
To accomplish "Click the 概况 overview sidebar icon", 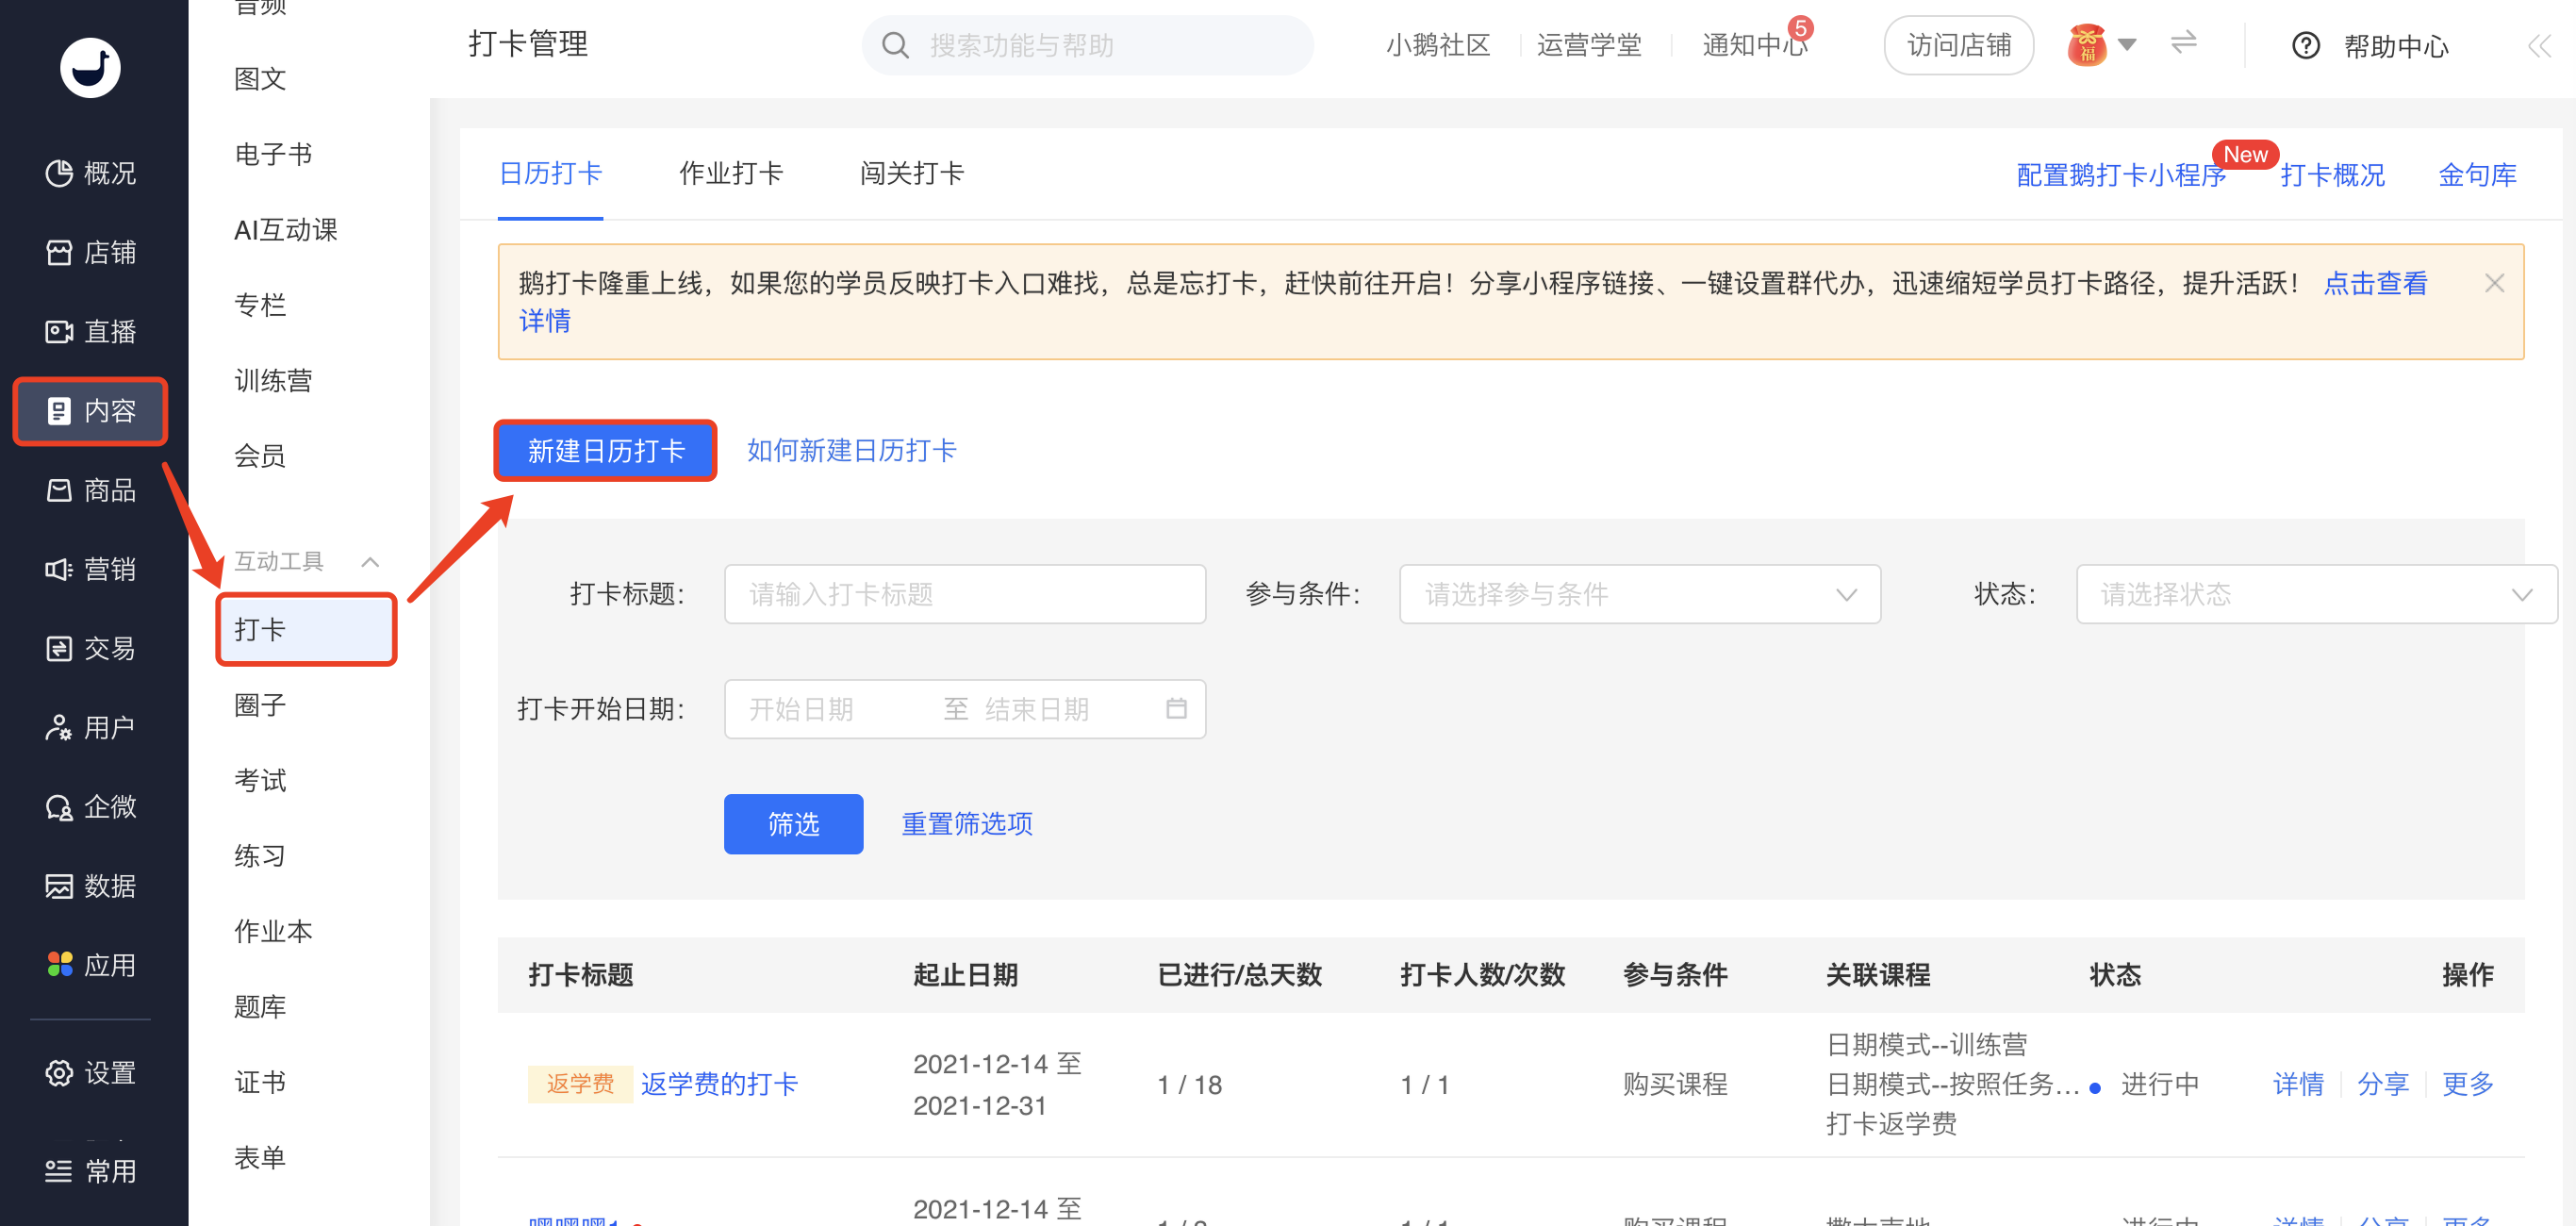I will [59, 173].
